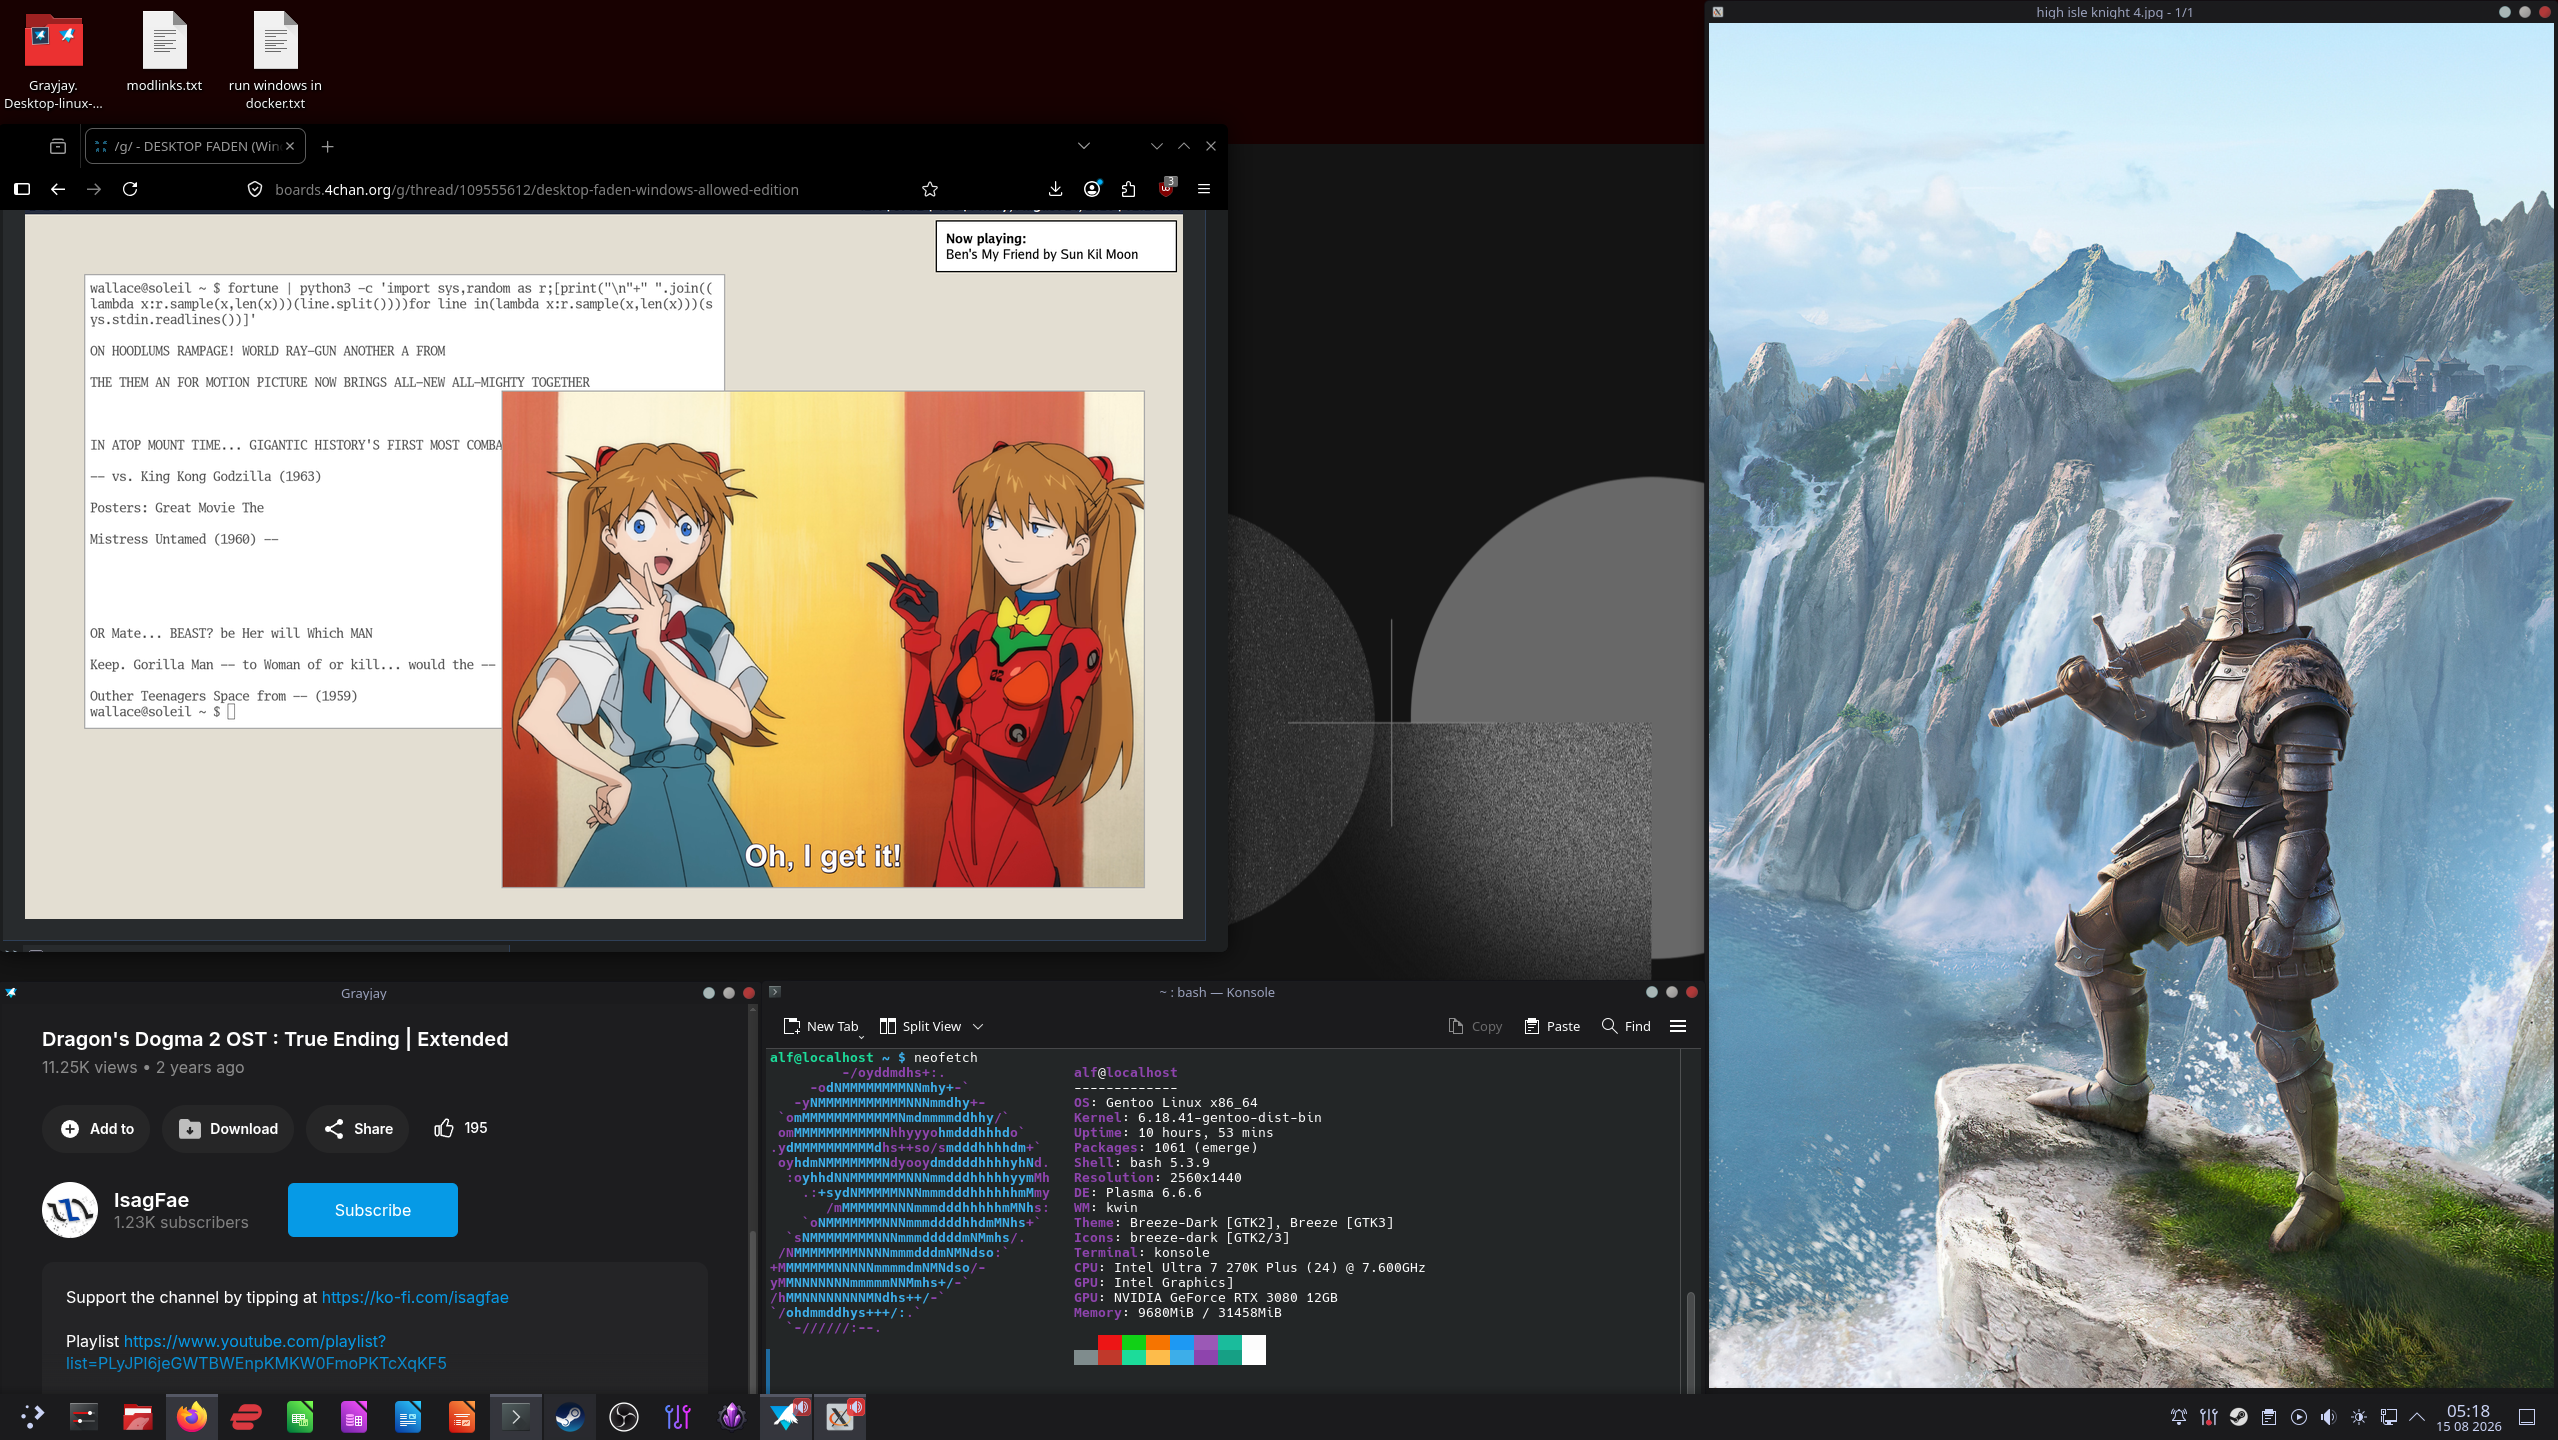Launch LibreOffice Impress from the taskbar
The height and width of the screenshot is (1440, 2558).
[x=462, y=1416]
